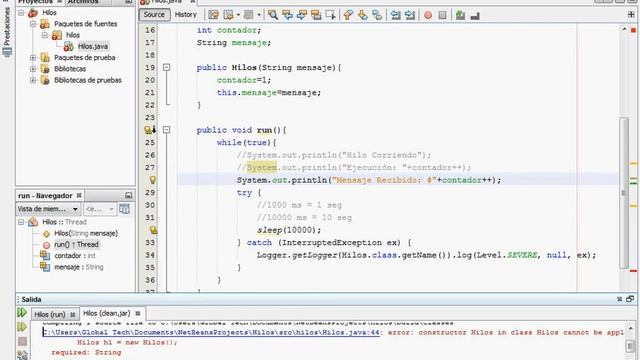Screen dimensions: 640x360
Task: Minimize the Navegador panel with its icon
Action: pyautogui.click(x=129, y=196)
